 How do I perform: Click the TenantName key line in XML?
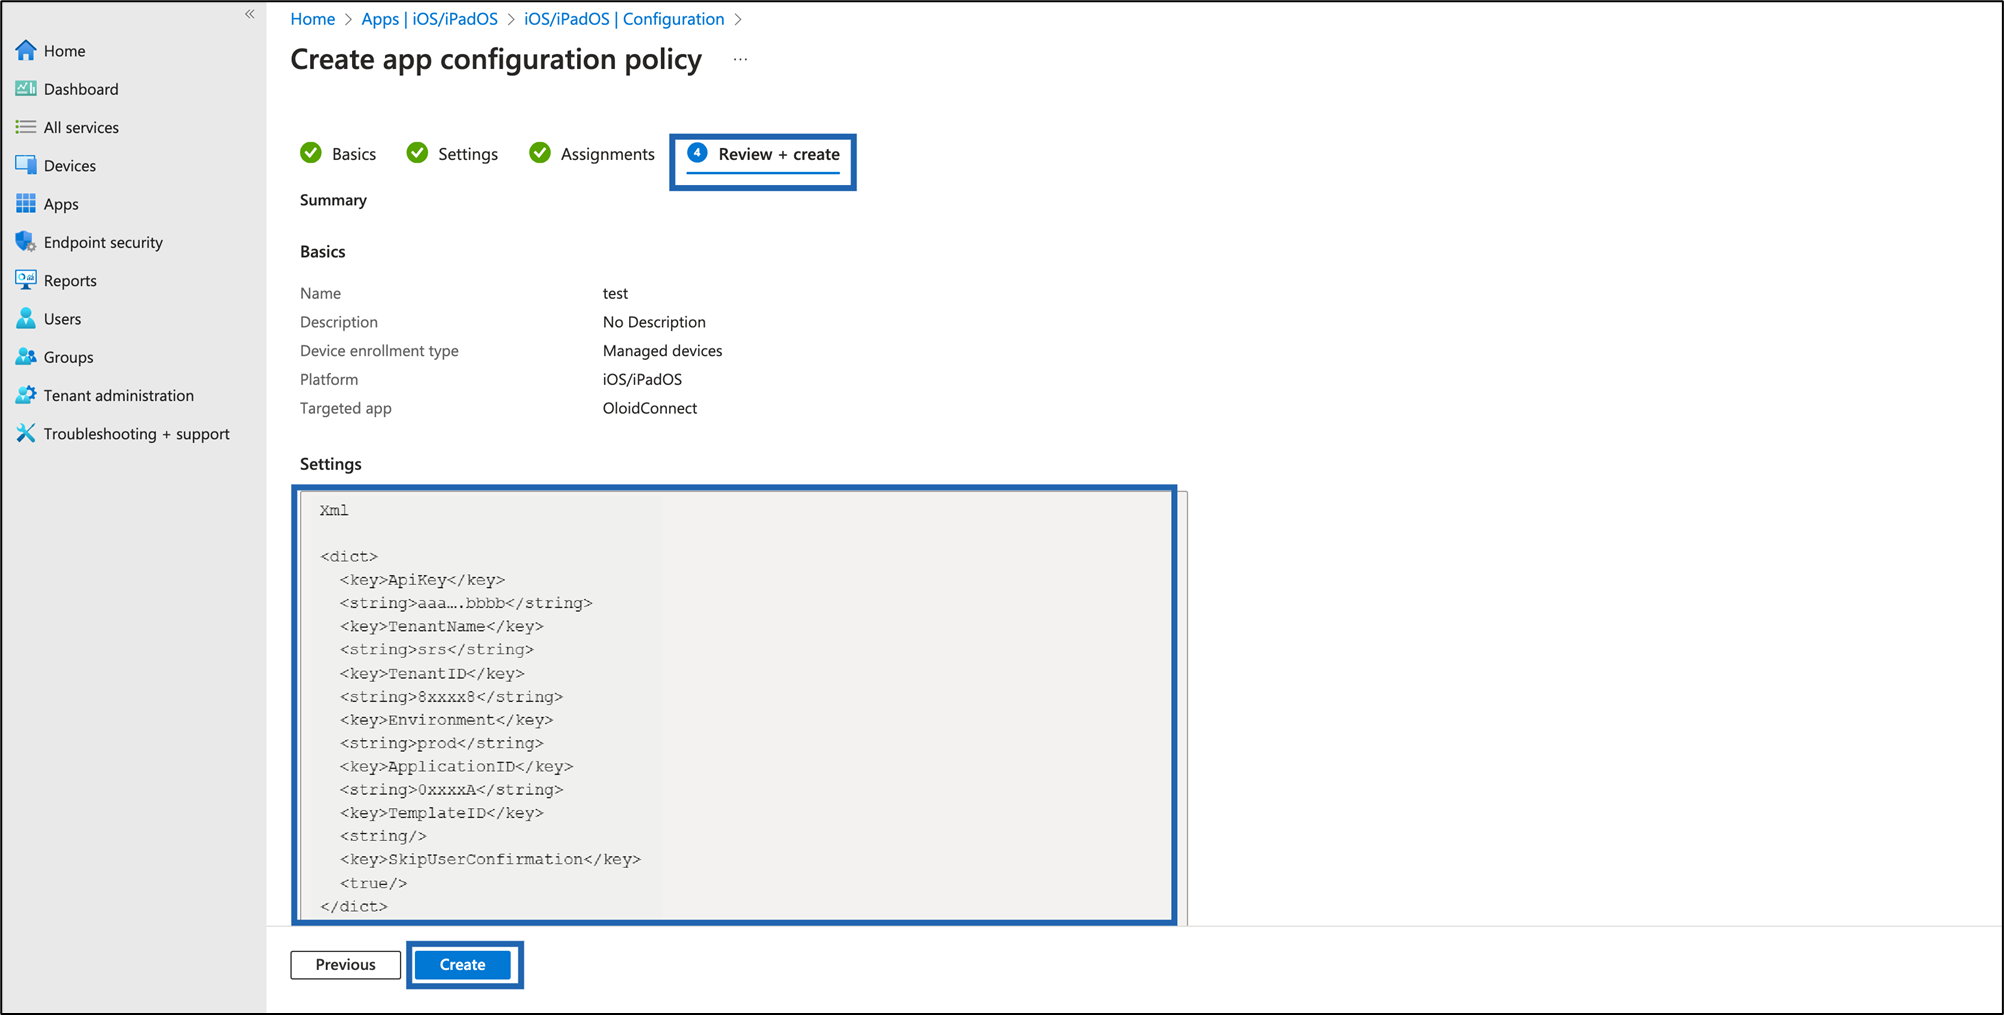(441, 626)
